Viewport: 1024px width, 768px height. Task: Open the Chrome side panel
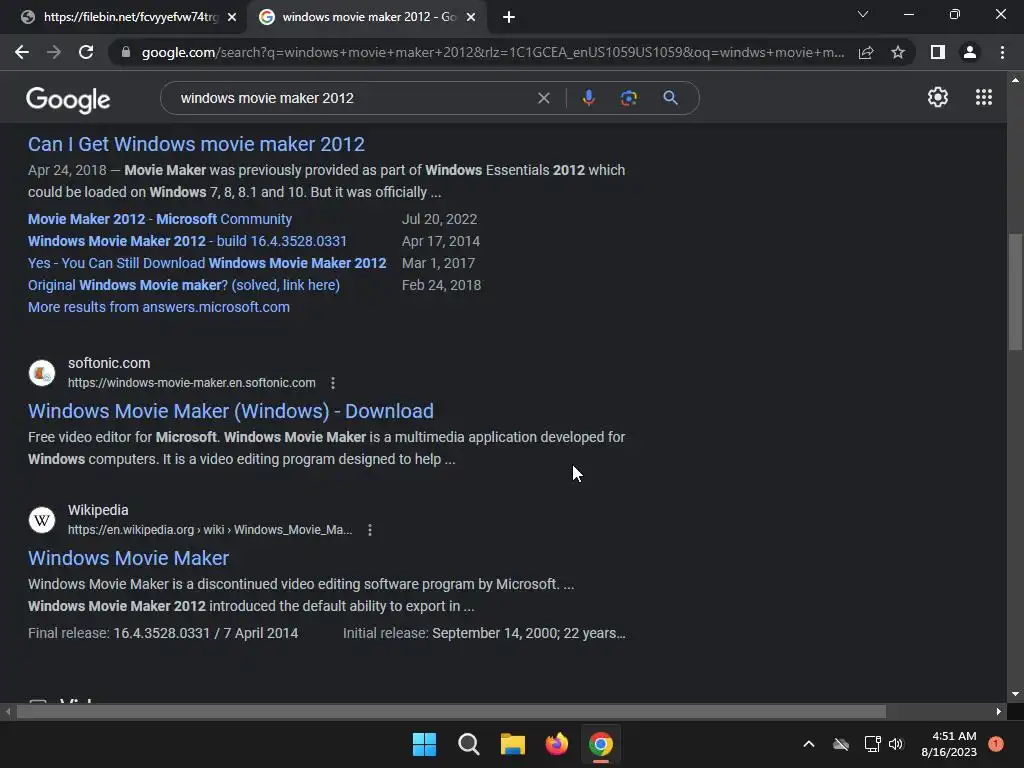coord(938,52)
